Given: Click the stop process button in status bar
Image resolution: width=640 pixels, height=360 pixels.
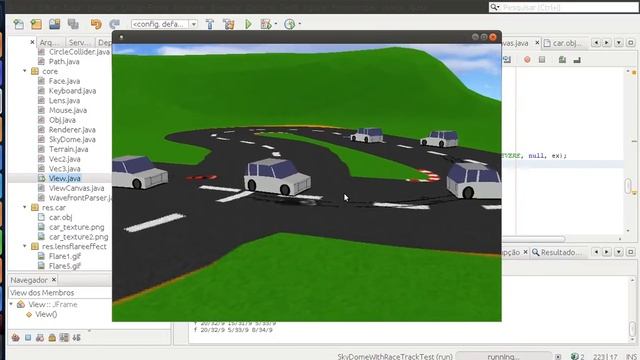Looking at the screenshot, I should click(558, 357).
